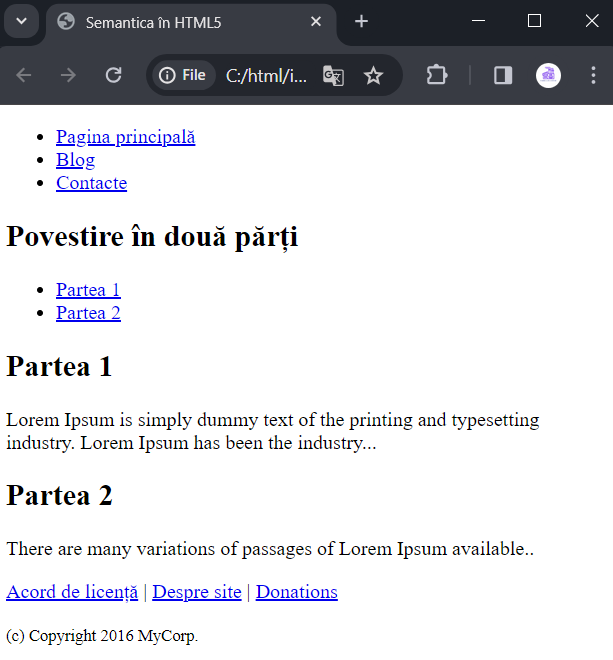
Task: Open the Pagina principală link
Action: (125, 137)
